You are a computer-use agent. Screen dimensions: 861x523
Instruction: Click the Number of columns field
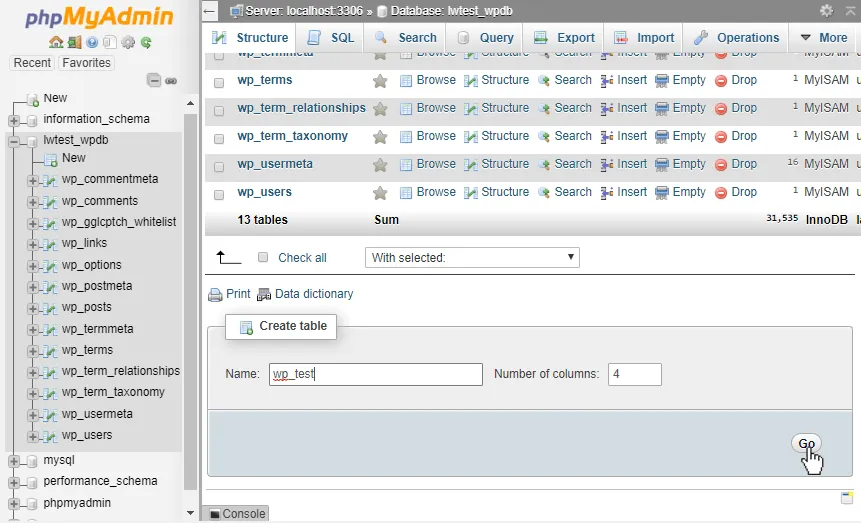pos(634,374)
